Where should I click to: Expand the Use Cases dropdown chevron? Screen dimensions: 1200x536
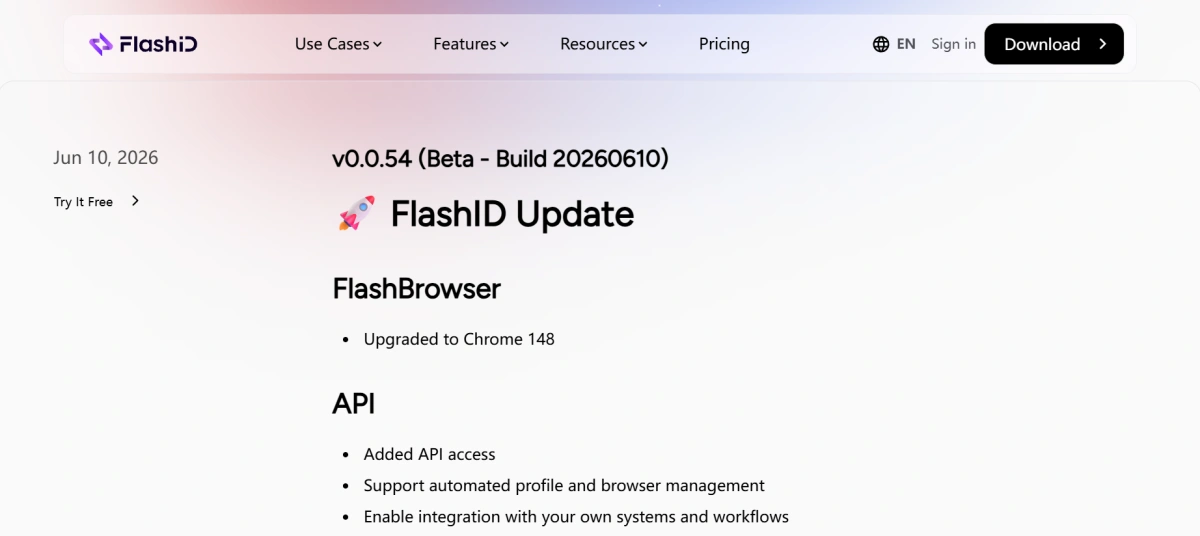pos(378,45)
